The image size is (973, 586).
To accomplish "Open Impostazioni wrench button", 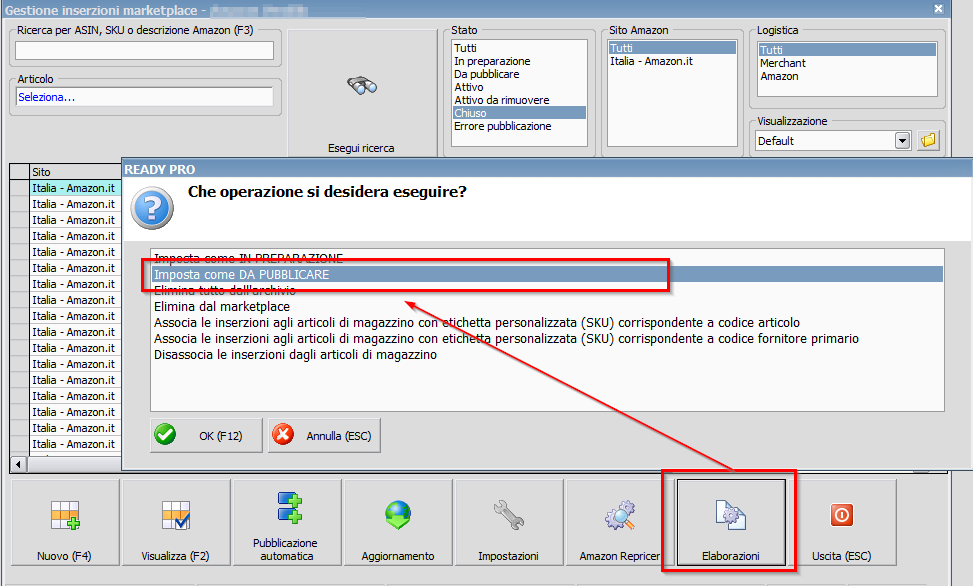I will [509, 522].
